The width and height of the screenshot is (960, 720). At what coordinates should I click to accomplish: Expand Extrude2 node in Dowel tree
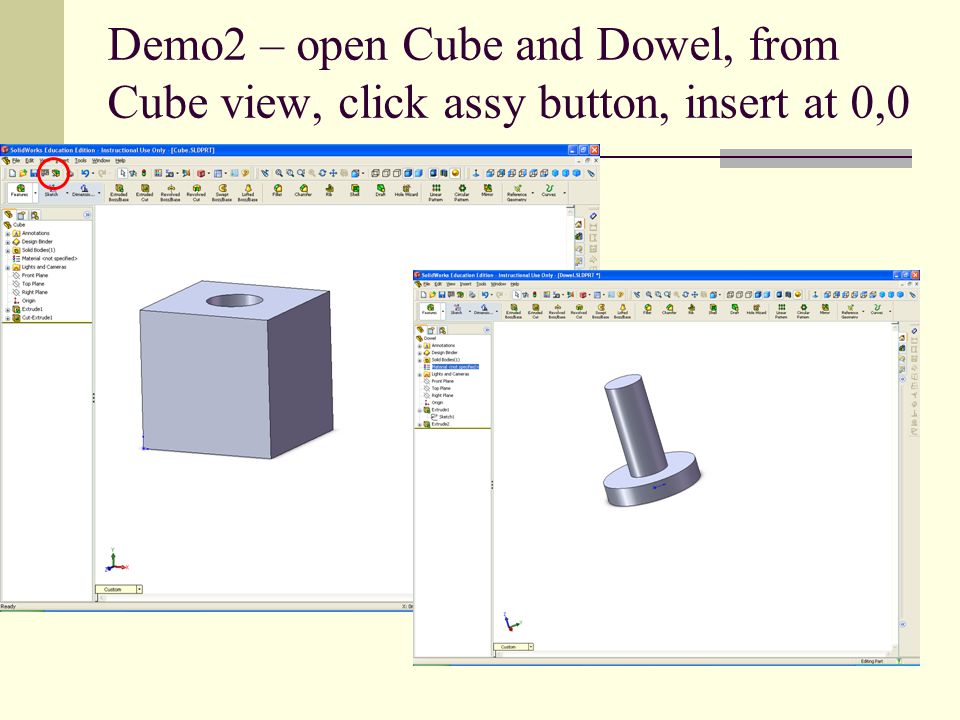click(x=419, y=424)
